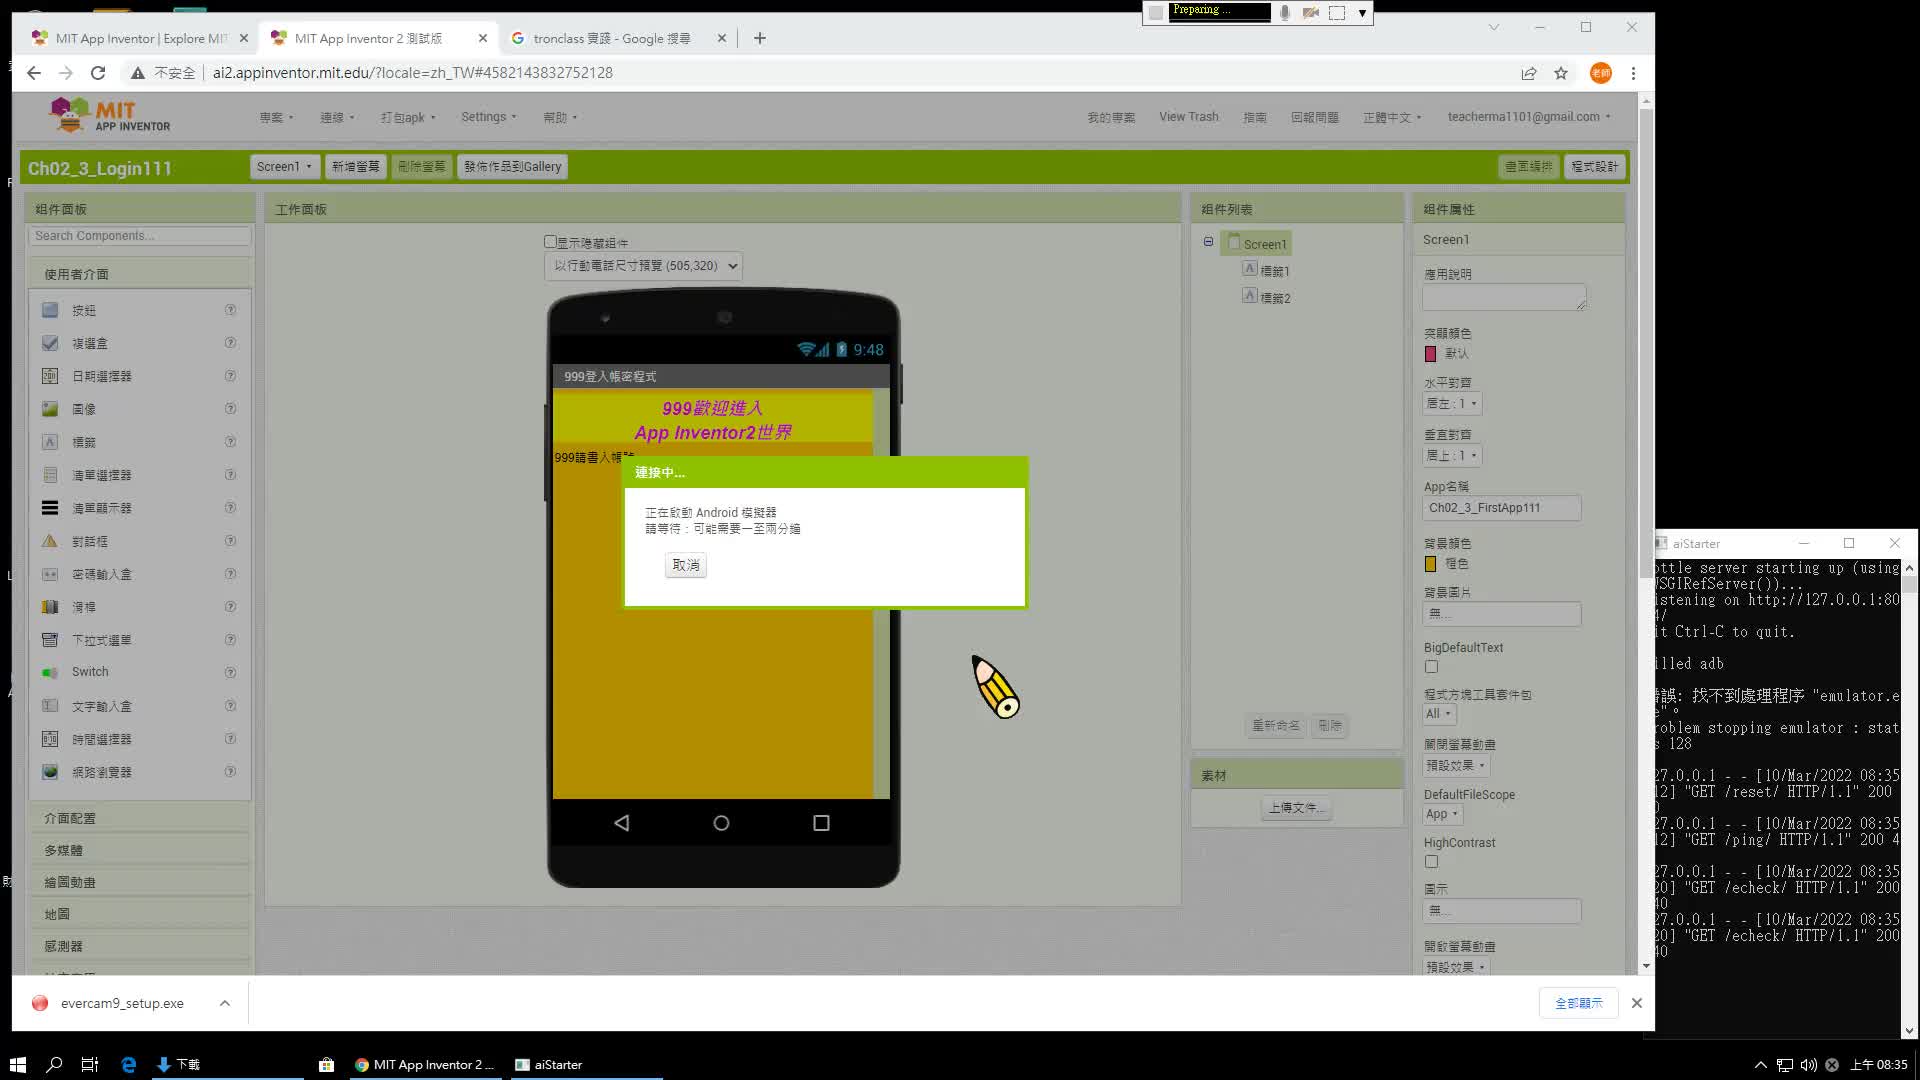The image size is (1920, 1080).
Task: Open Windows taskbar search
Action: (x=54, y=1065)
